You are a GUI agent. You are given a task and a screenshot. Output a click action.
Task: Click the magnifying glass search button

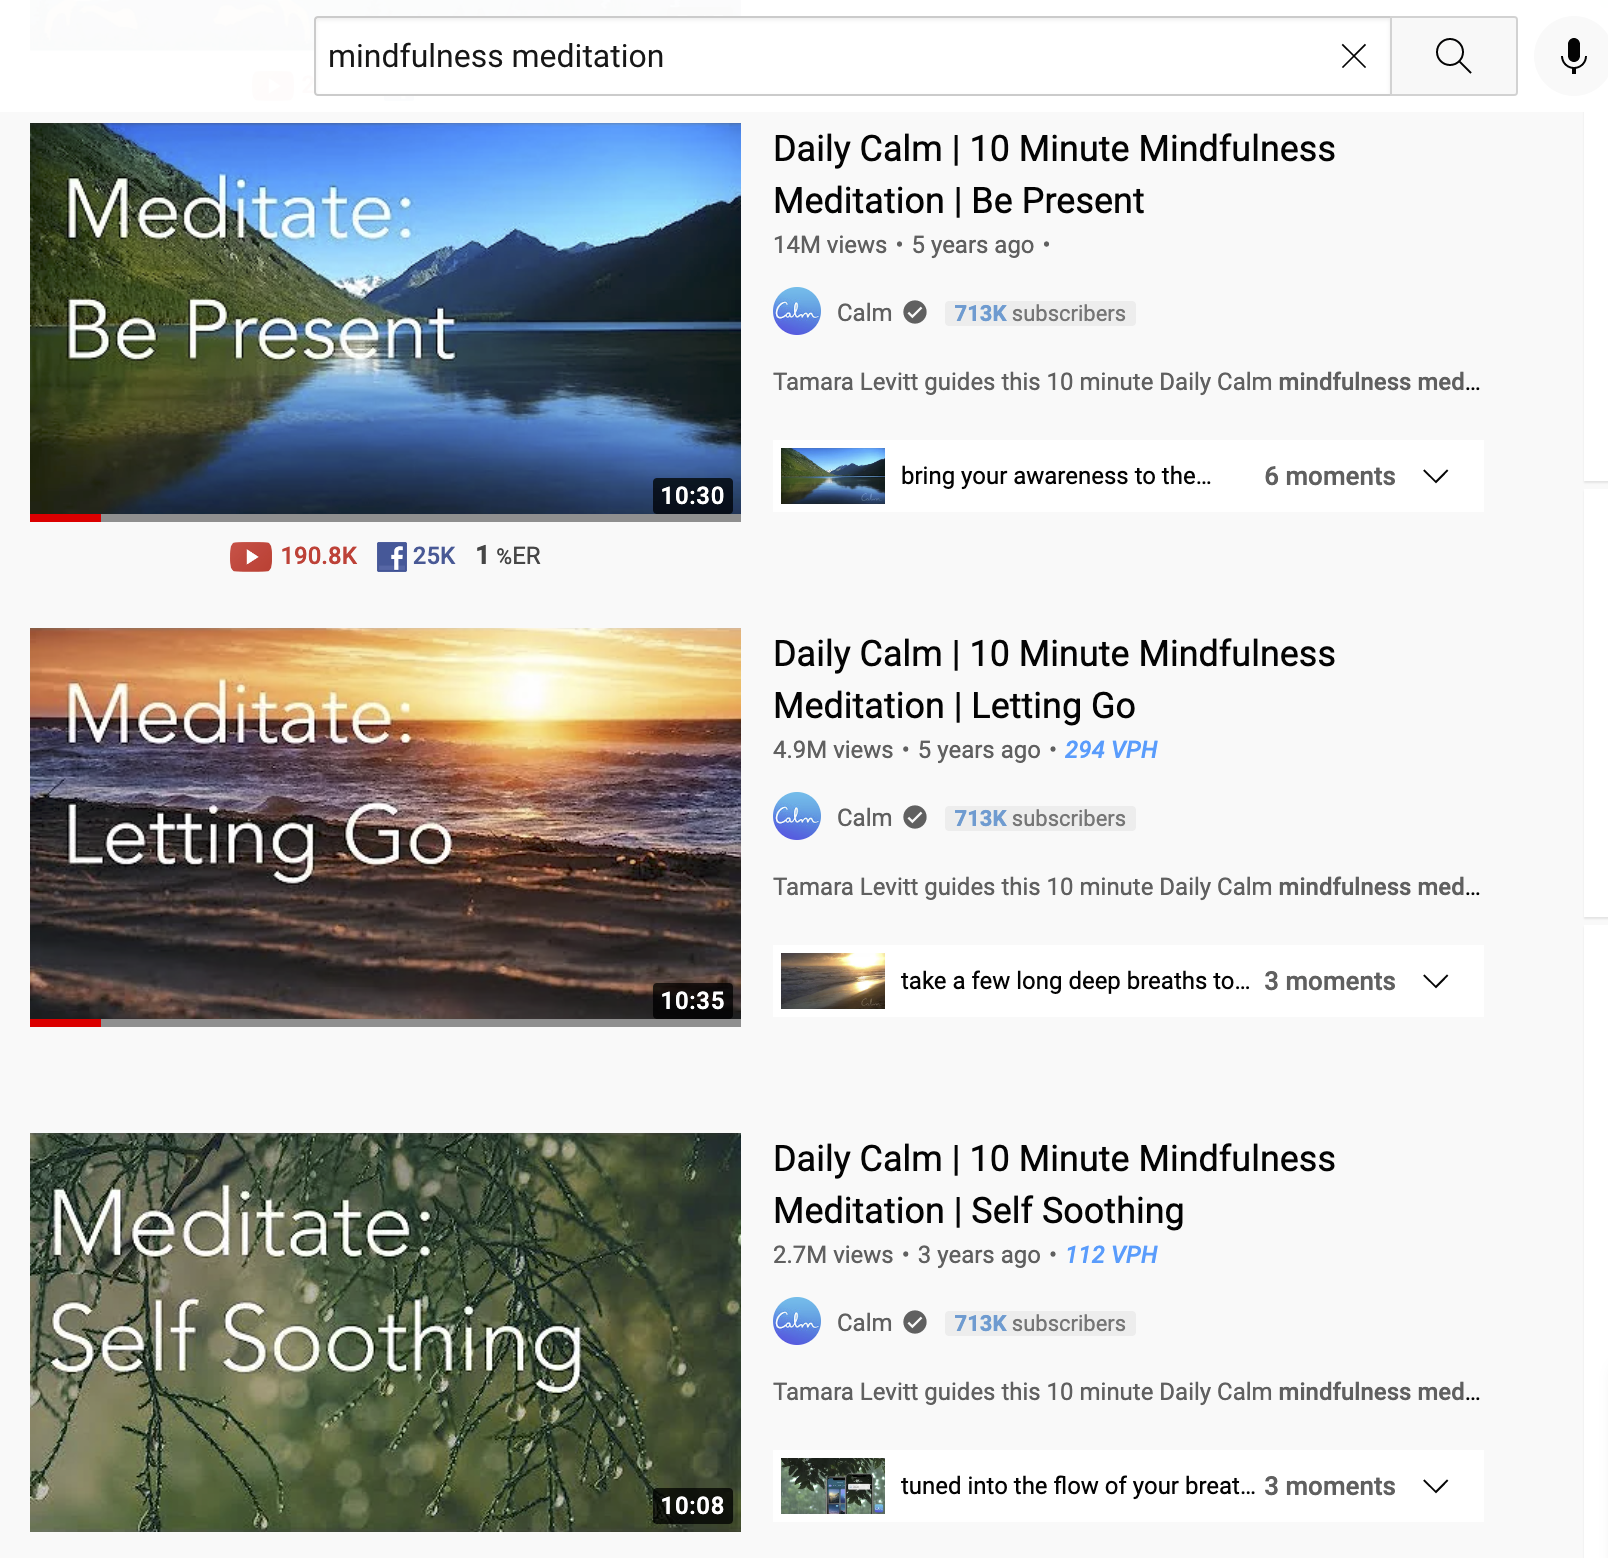click(x=1454, y=56)
